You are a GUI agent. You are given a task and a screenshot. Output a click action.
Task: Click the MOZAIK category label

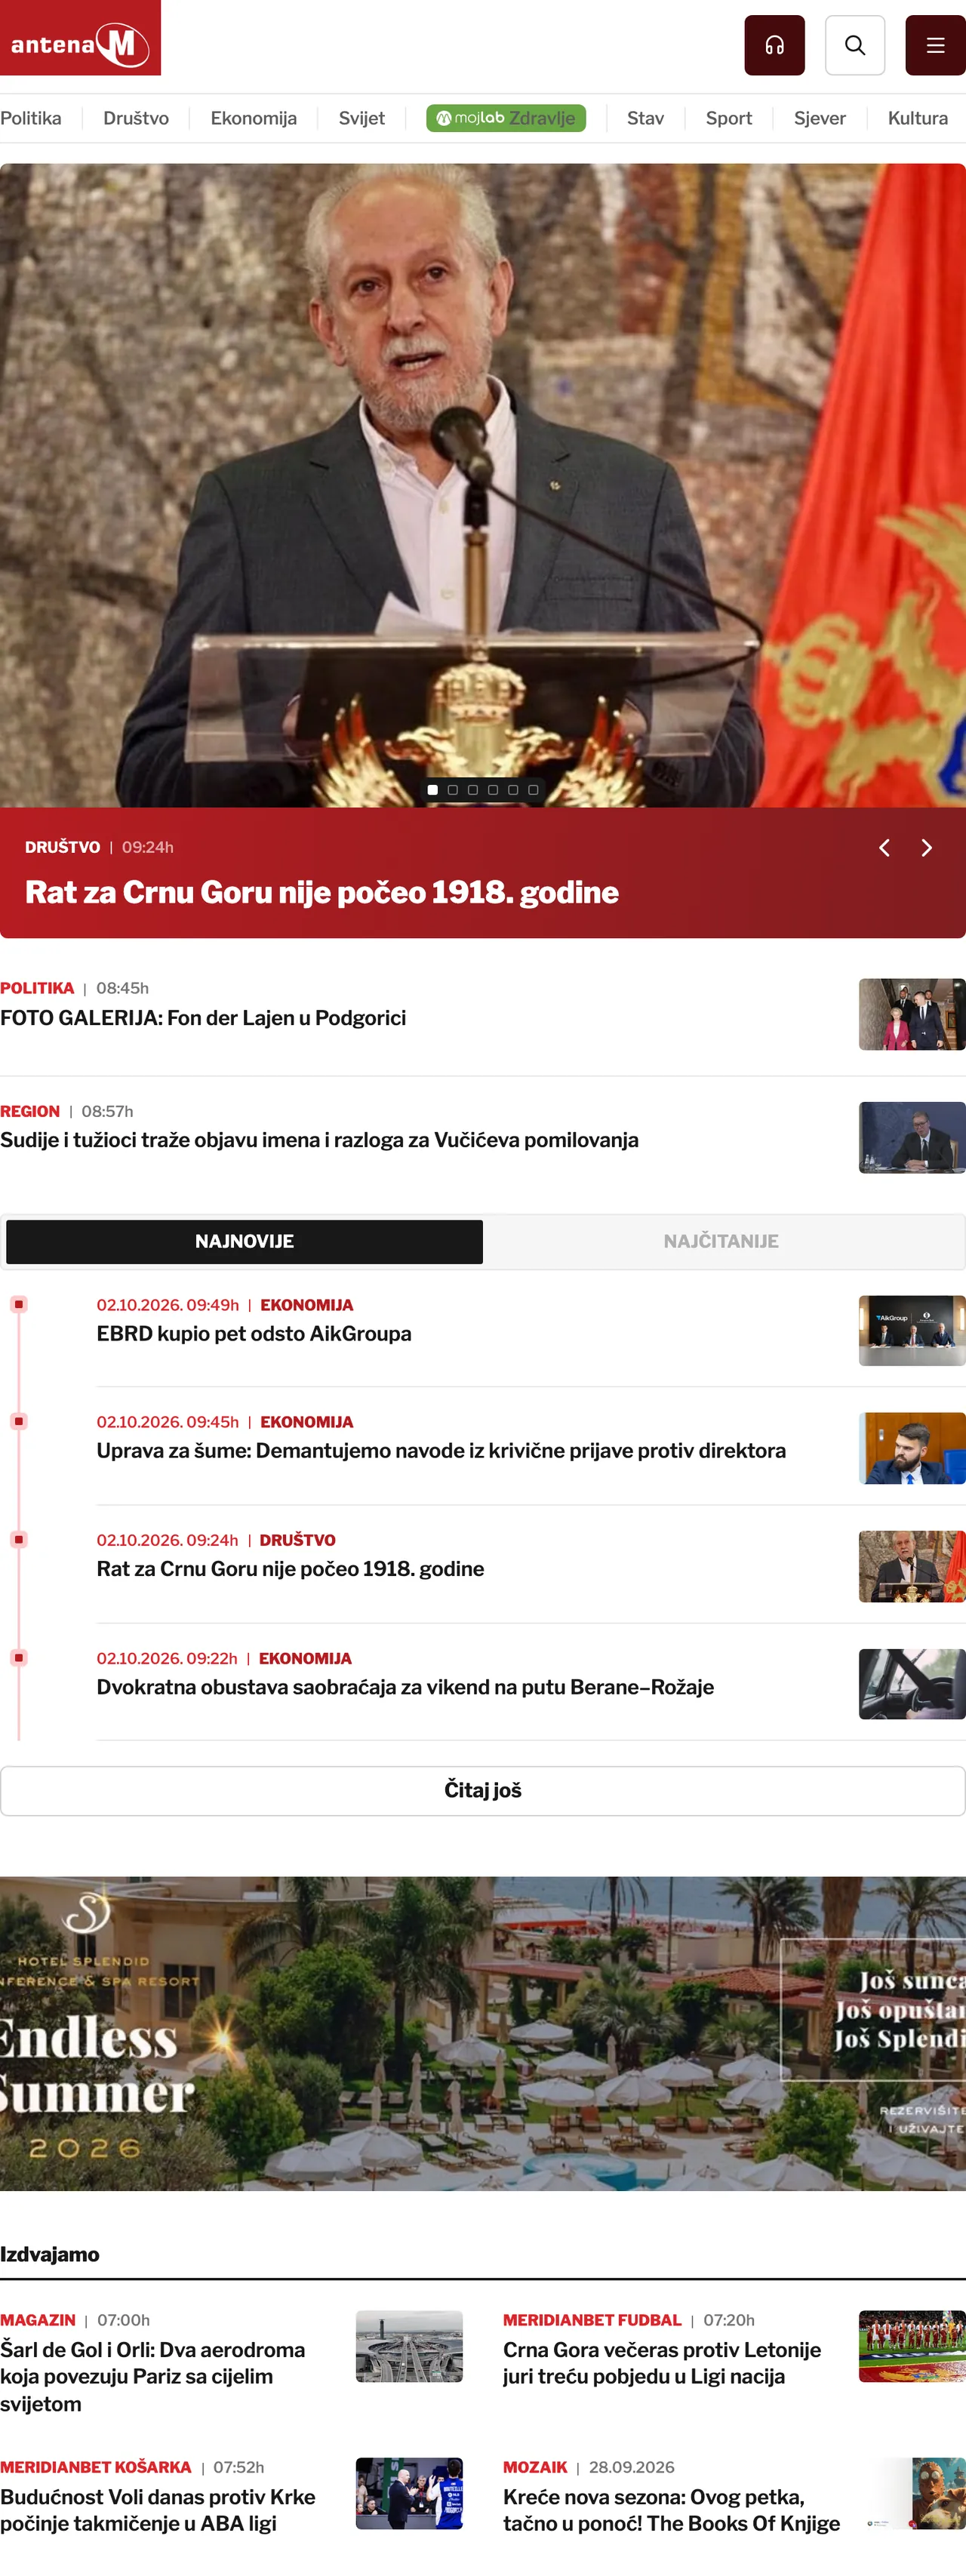click(535, 2467)
